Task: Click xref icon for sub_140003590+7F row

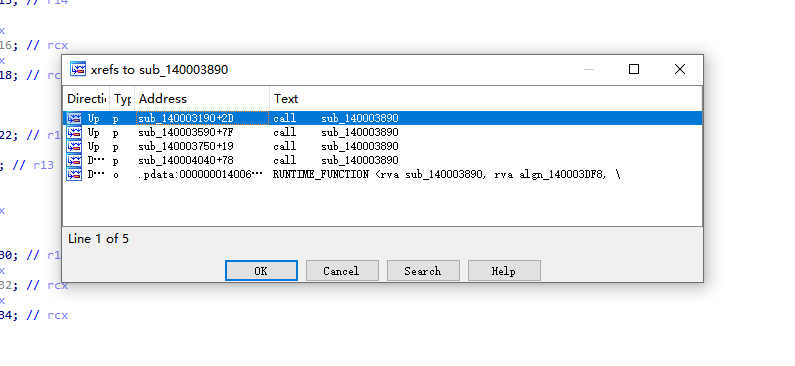Action: [74, 132]
